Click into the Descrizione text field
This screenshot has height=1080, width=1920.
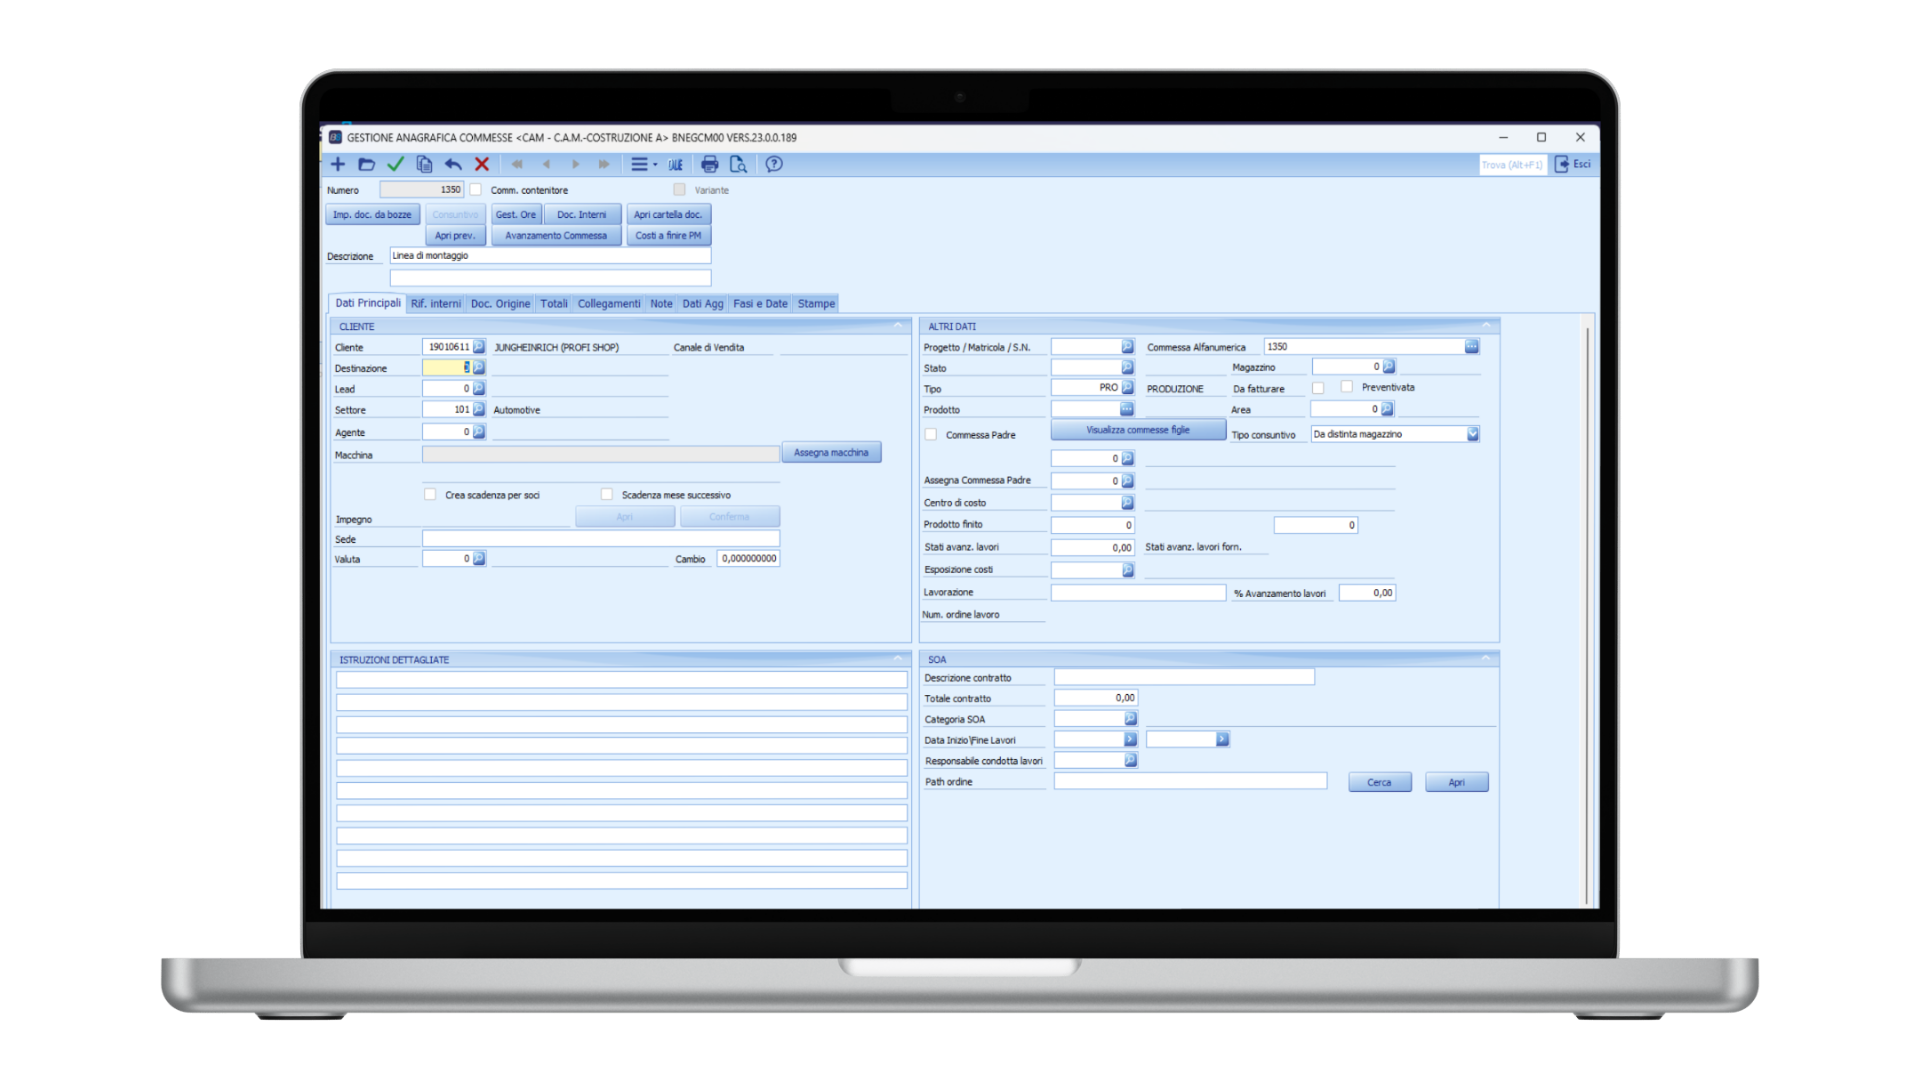coord(550,256)
